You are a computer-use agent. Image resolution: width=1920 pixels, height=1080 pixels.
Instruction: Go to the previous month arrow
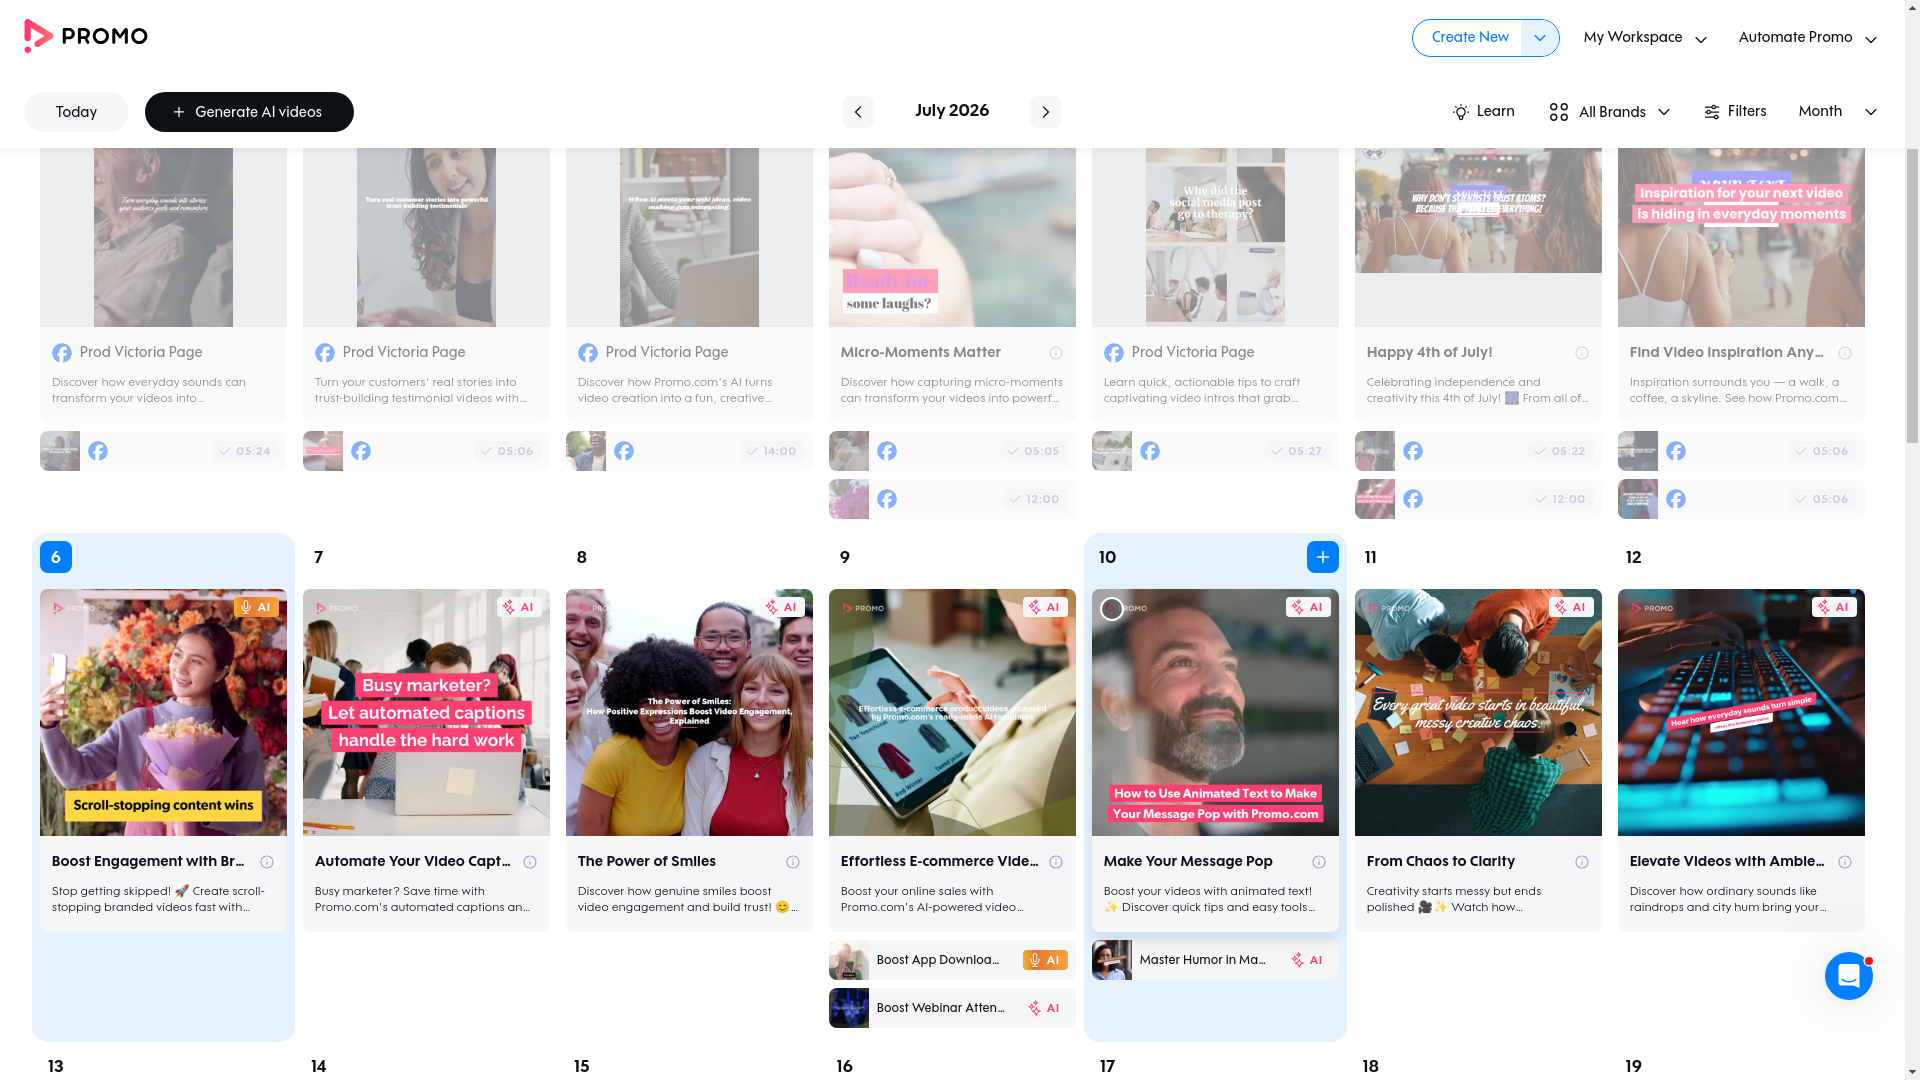coord(857,112)
